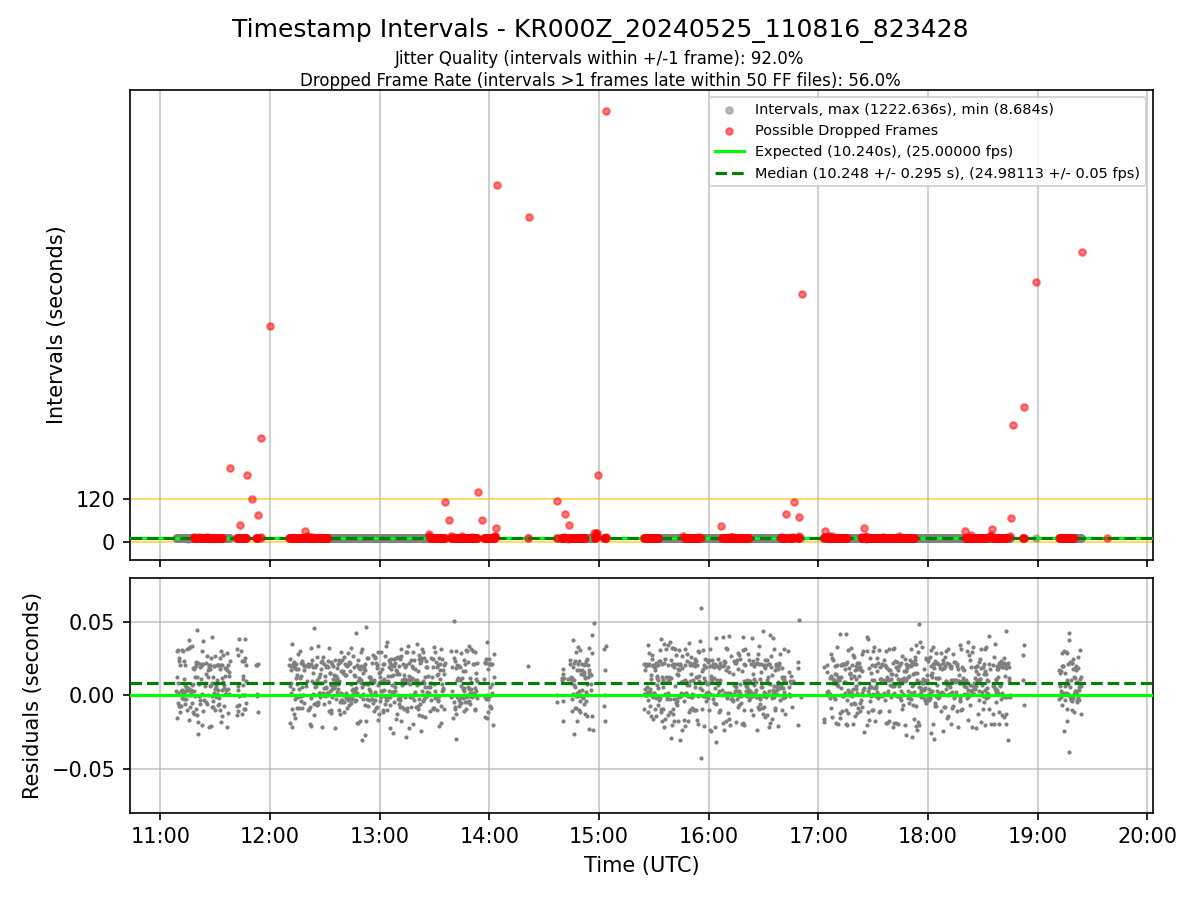The height and width of the screenshot is (900, 1200).
Task: Click the −0.05 tick label on the residuals axis
Action: coord(84,770)
